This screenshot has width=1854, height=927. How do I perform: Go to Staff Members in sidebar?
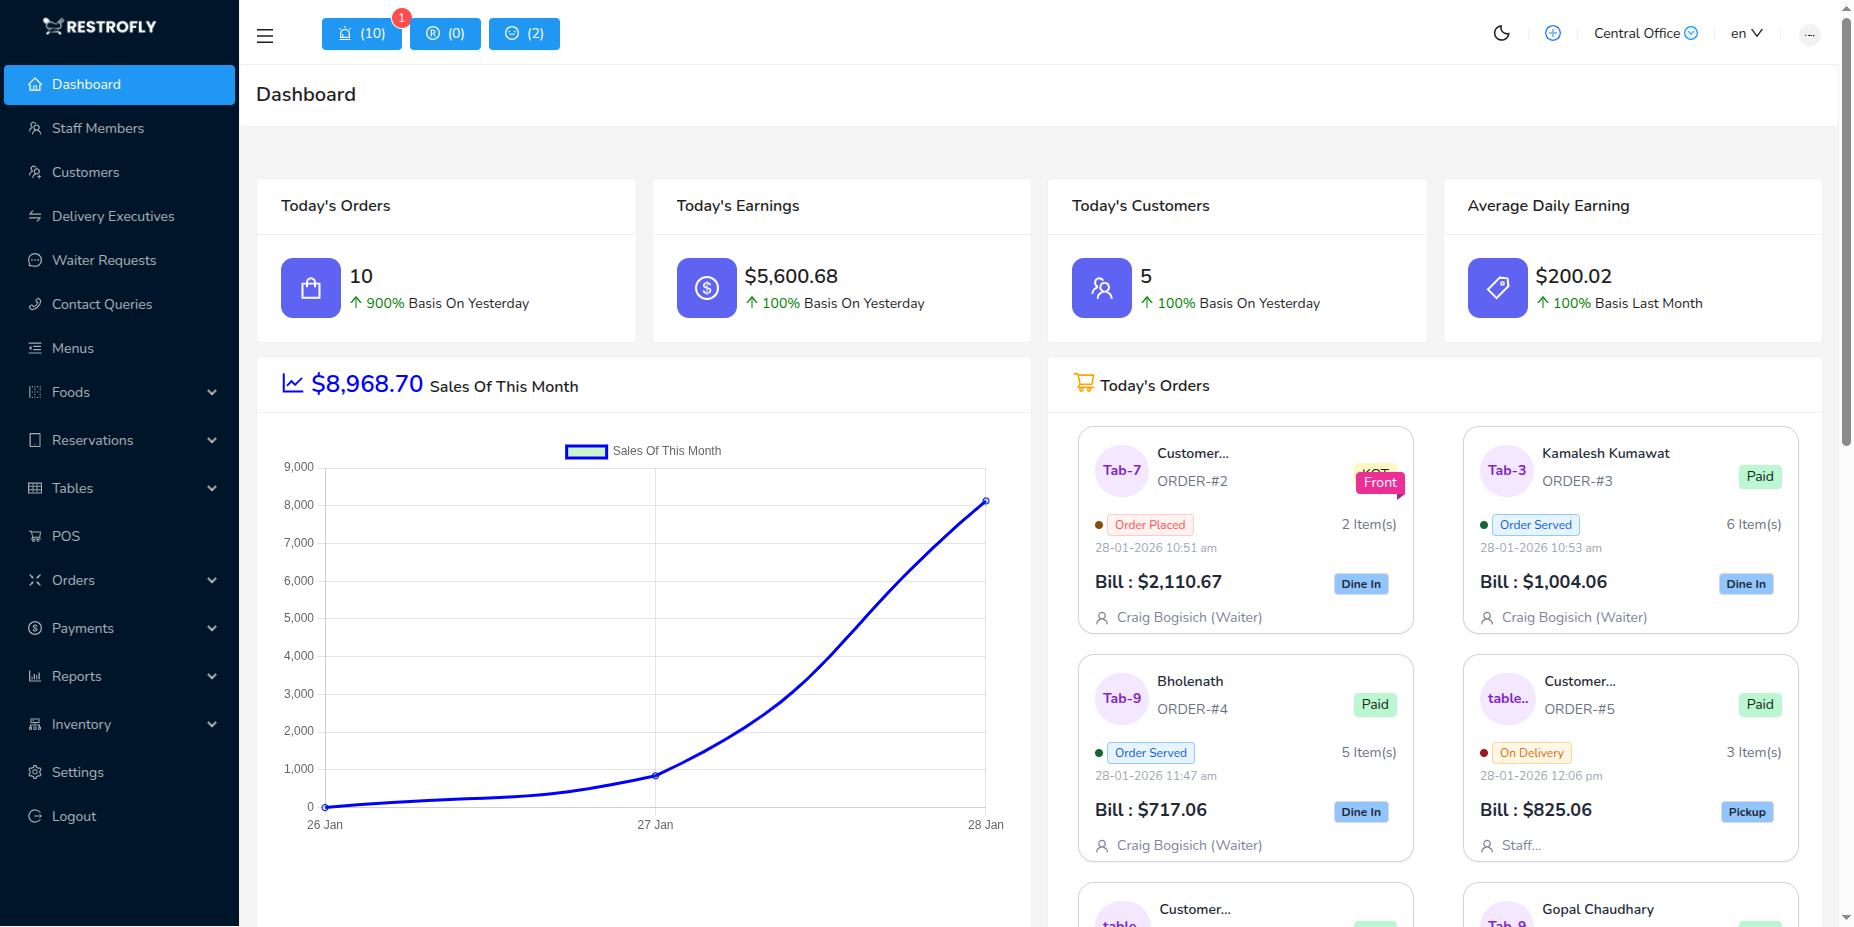(98, 128)
